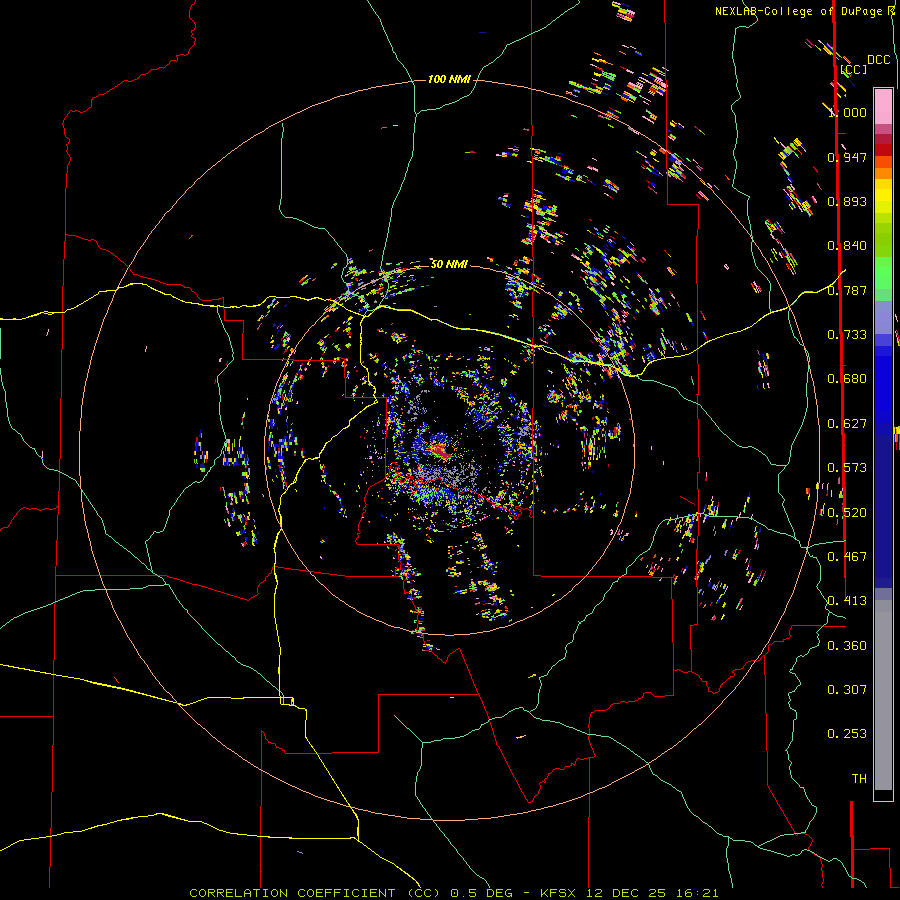Click the 0.787 scale value
The width and height of the screenshot is (900, 900).
[x=847, y=290]
